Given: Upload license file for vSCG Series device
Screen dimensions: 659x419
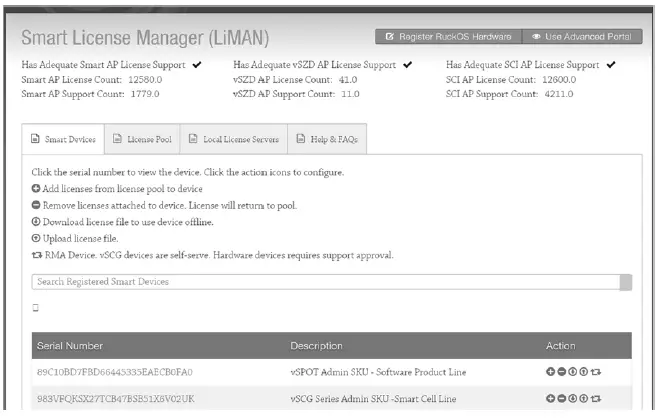Looking at the screenshot, I should [x=584, y=398].
